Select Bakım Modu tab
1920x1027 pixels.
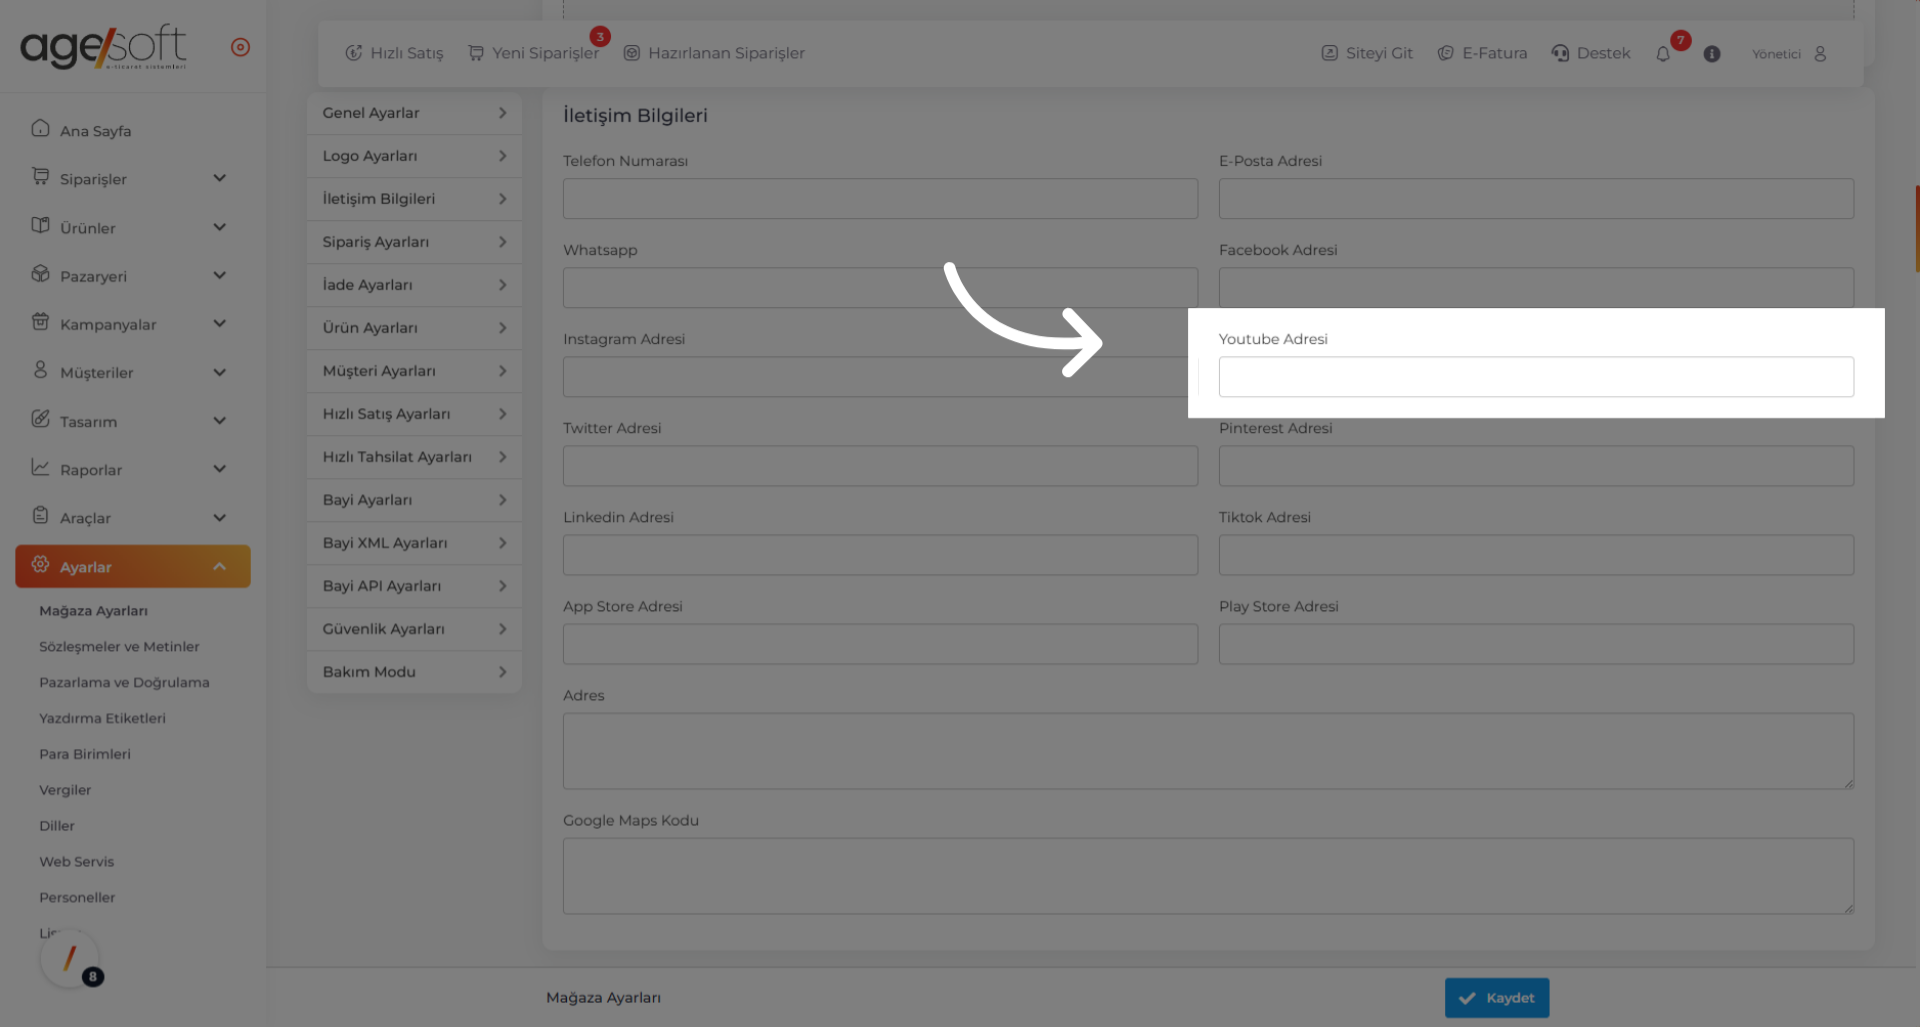(414, 672)
